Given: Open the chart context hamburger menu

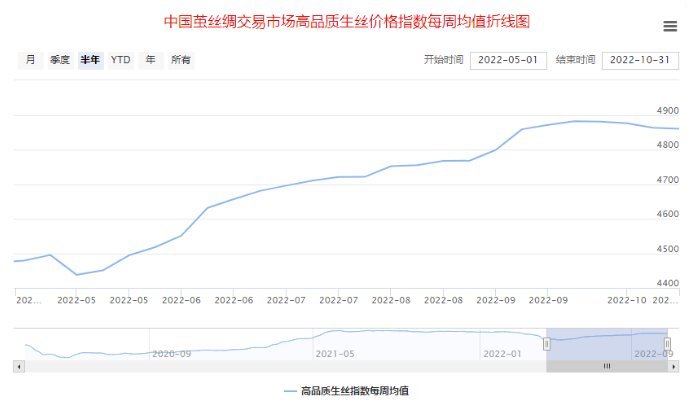Looking at the screenshot, I should [x=669, y=26].
